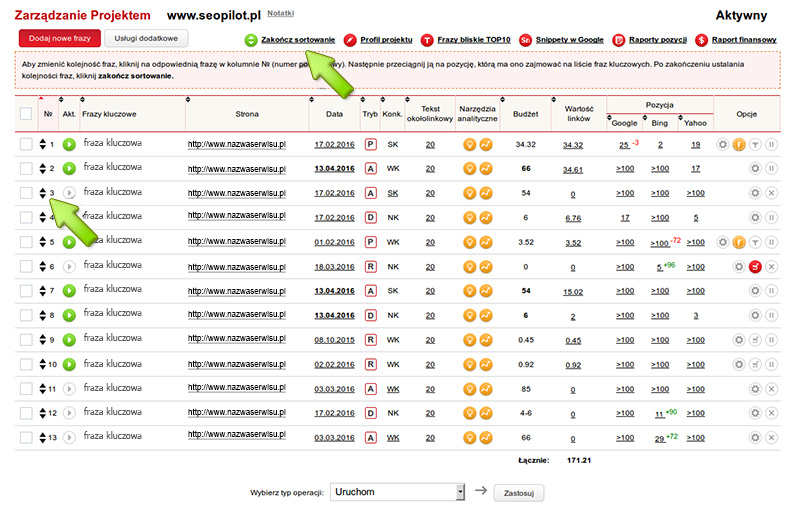Open the Notatki link beside project name
The width and height of the screenshot is (800, 511).
coord(281,13)
